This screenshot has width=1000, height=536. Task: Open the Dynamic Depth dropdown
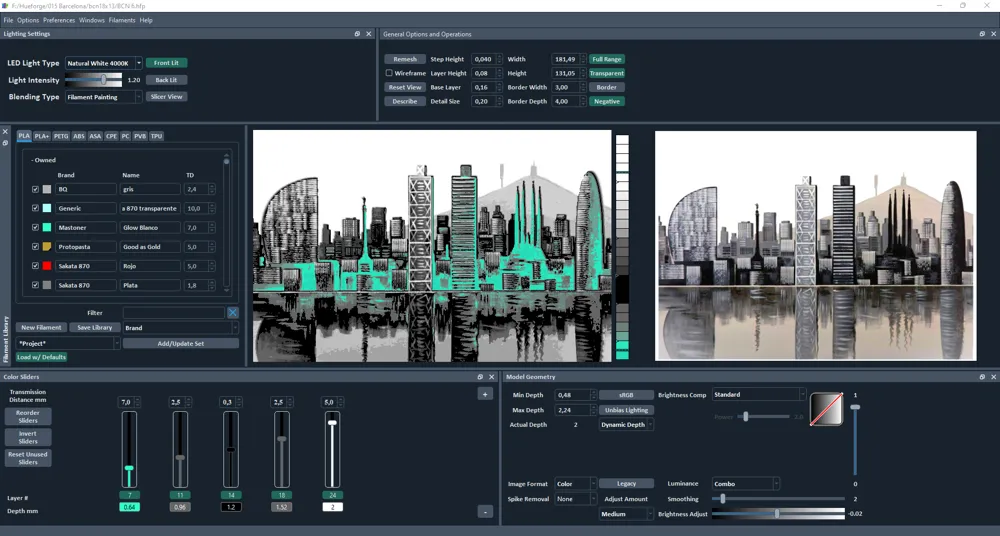[626, 425]
